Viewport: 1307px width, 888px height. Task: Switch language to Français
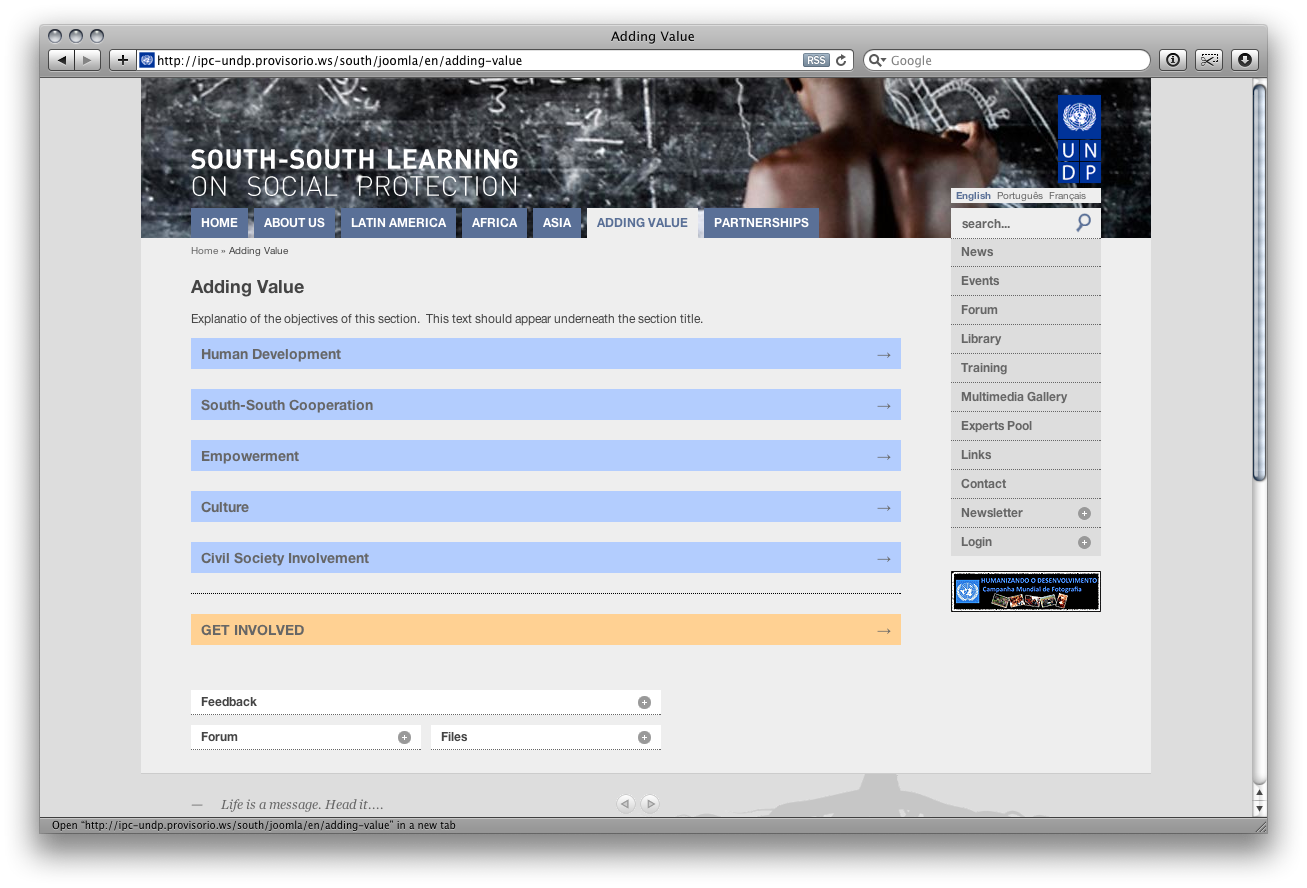[1067, 196]
